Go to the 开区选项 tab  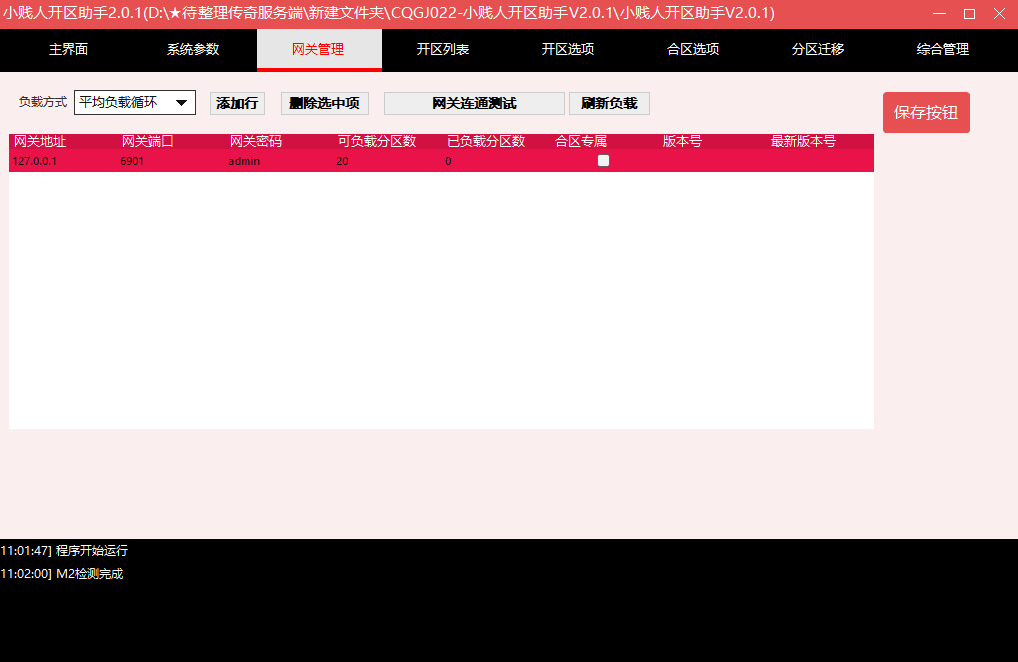[x=568, y=49]
